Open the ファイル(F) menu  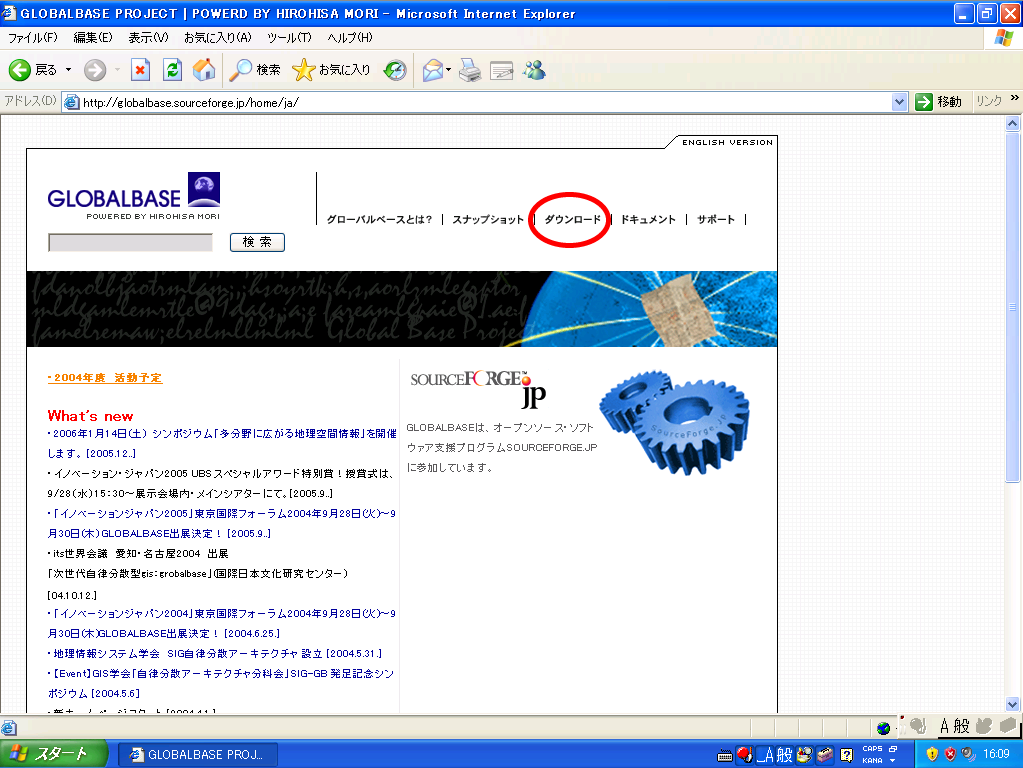(33, 38)
